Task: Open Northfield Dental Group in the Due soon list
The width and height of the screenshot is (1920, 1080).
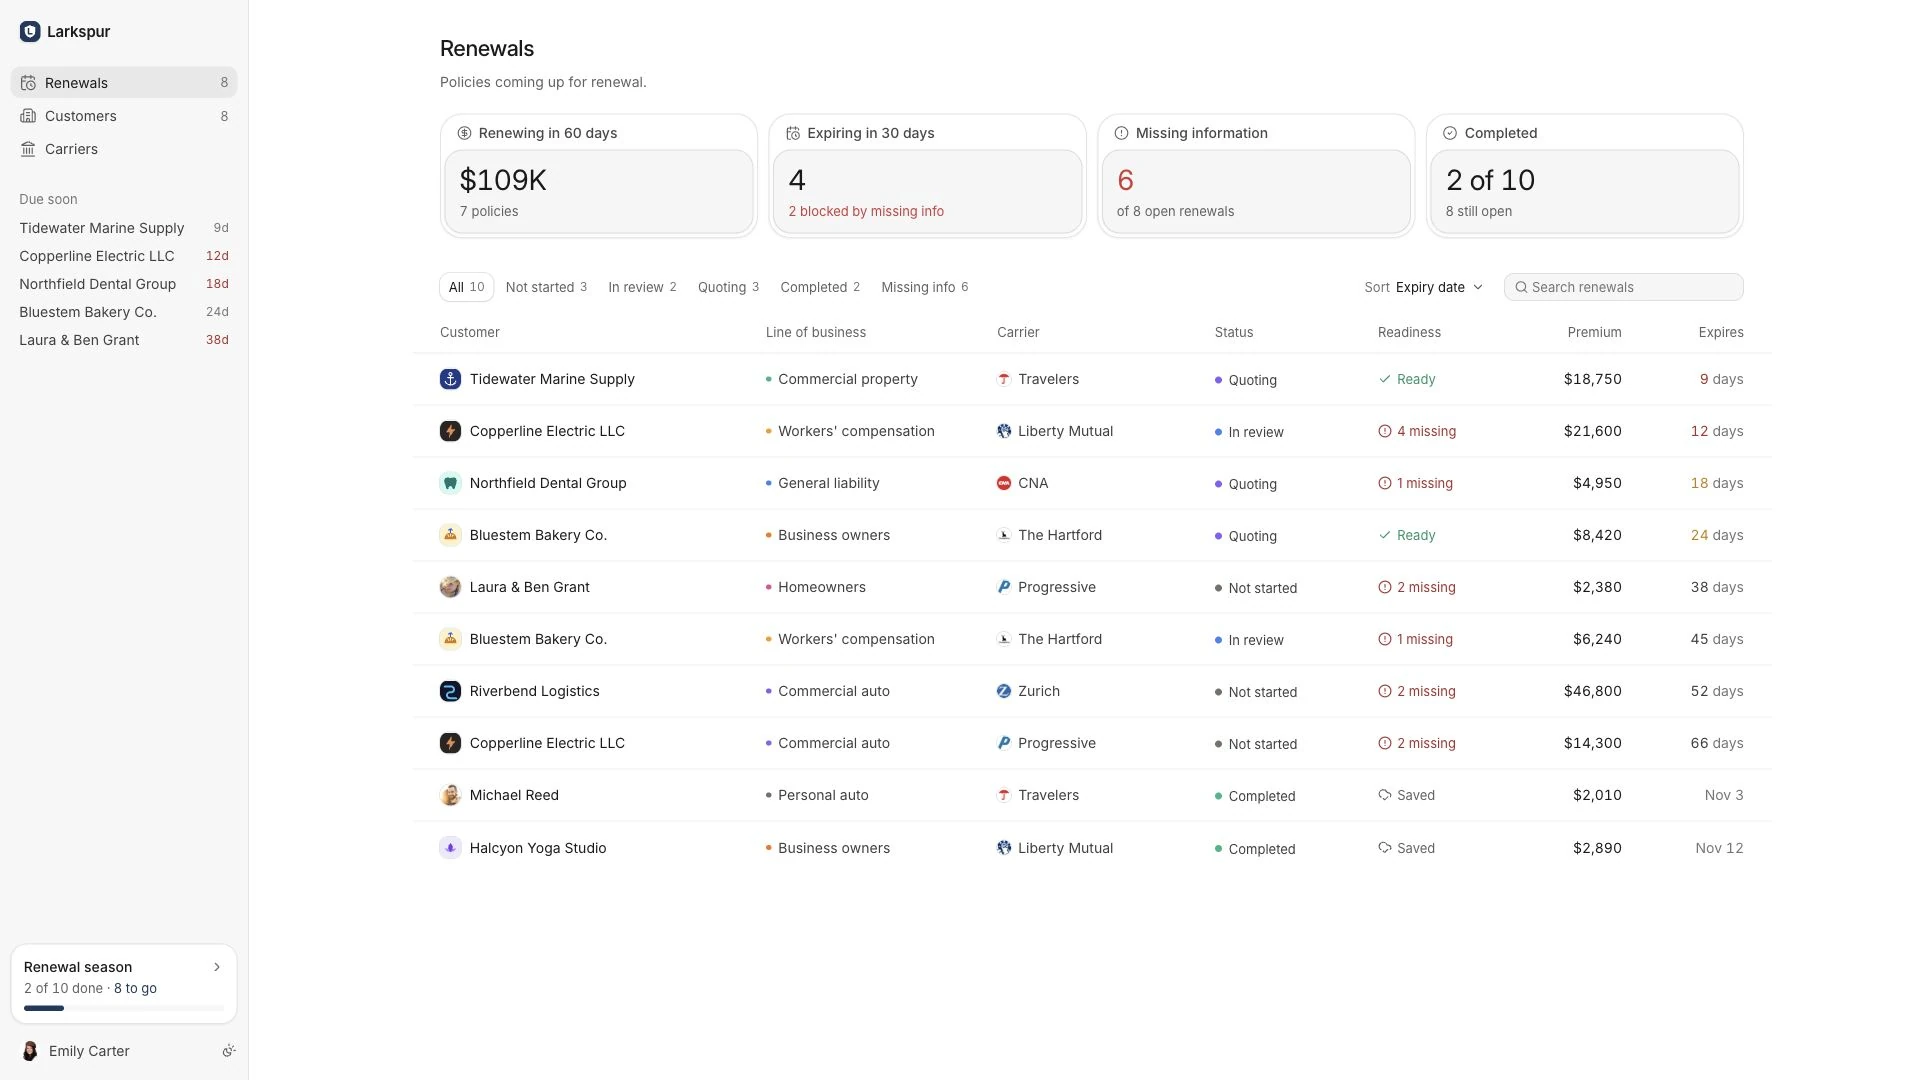Action: 124,284
